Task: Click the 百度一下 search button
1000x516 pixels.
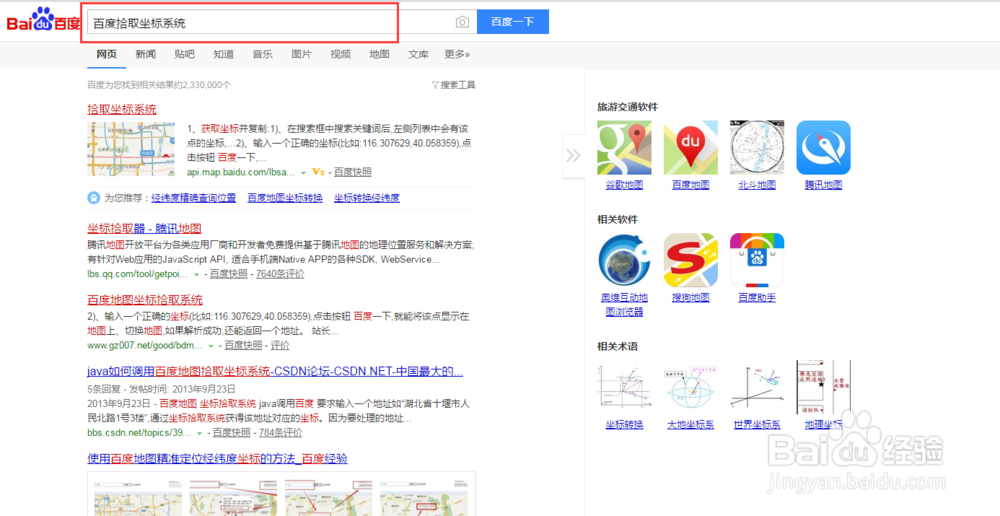Action: pyautogui.click(x=513, y=22)
